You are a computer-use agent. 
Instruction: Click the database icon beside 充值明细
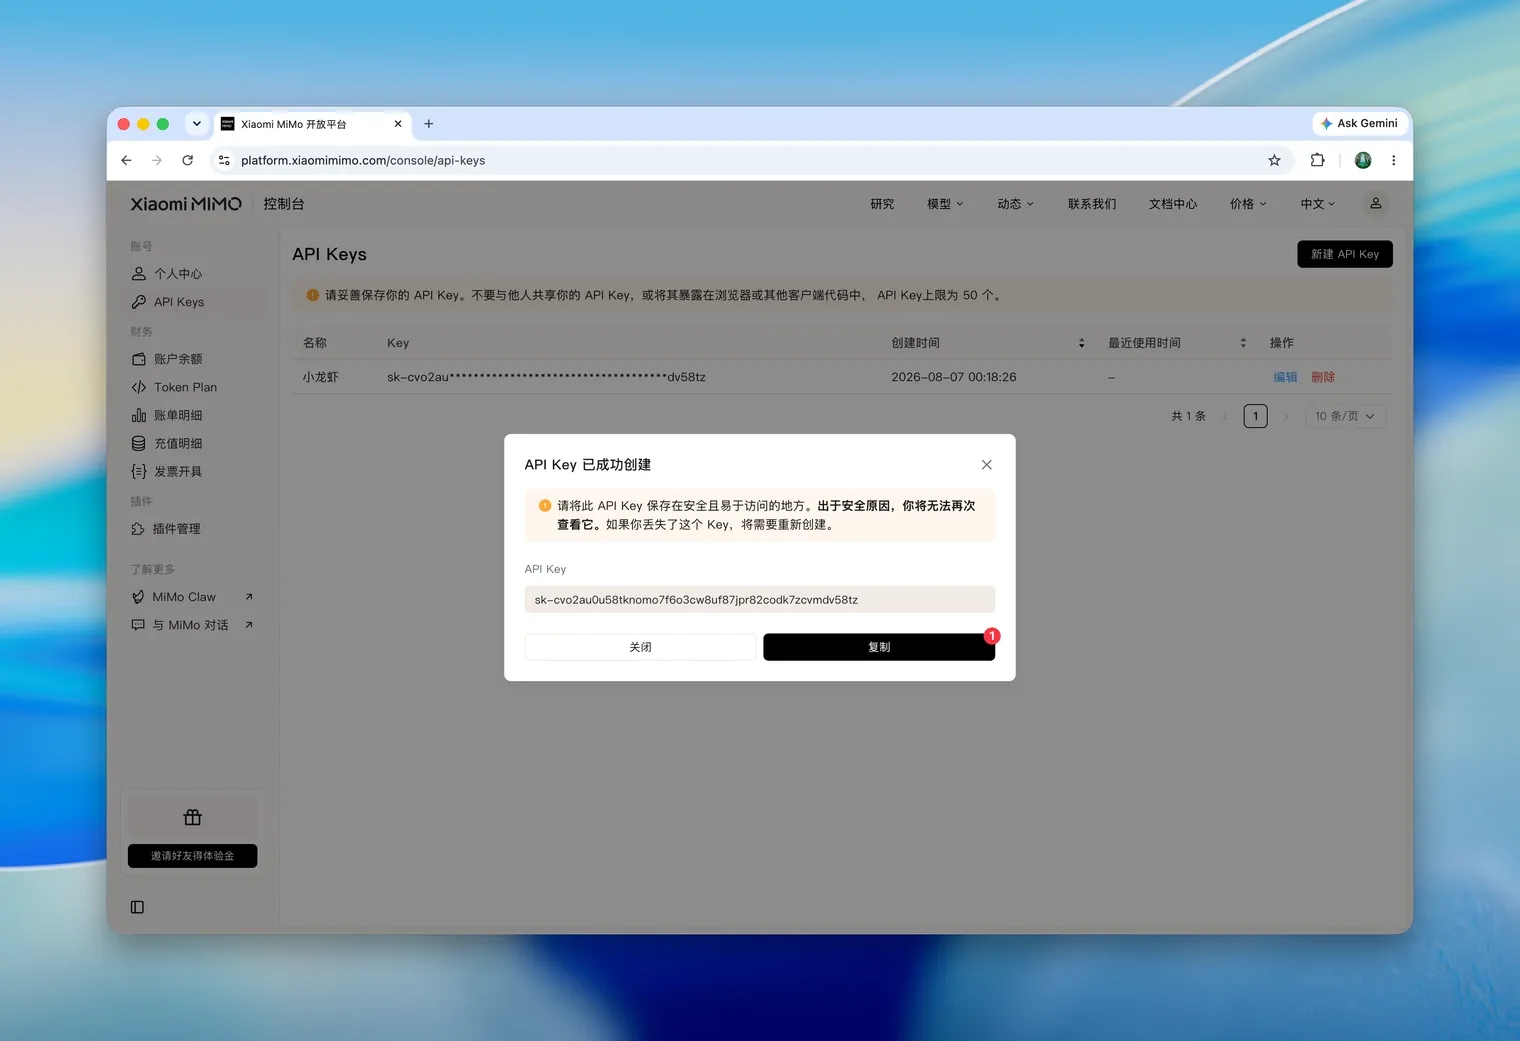point(139,443)
